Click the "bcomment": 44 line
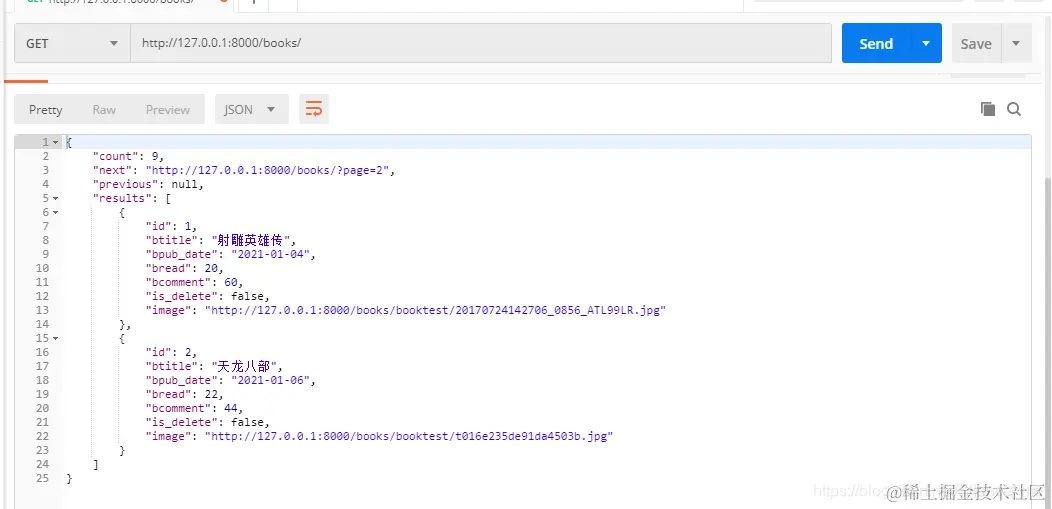 (x=195, y=408)
